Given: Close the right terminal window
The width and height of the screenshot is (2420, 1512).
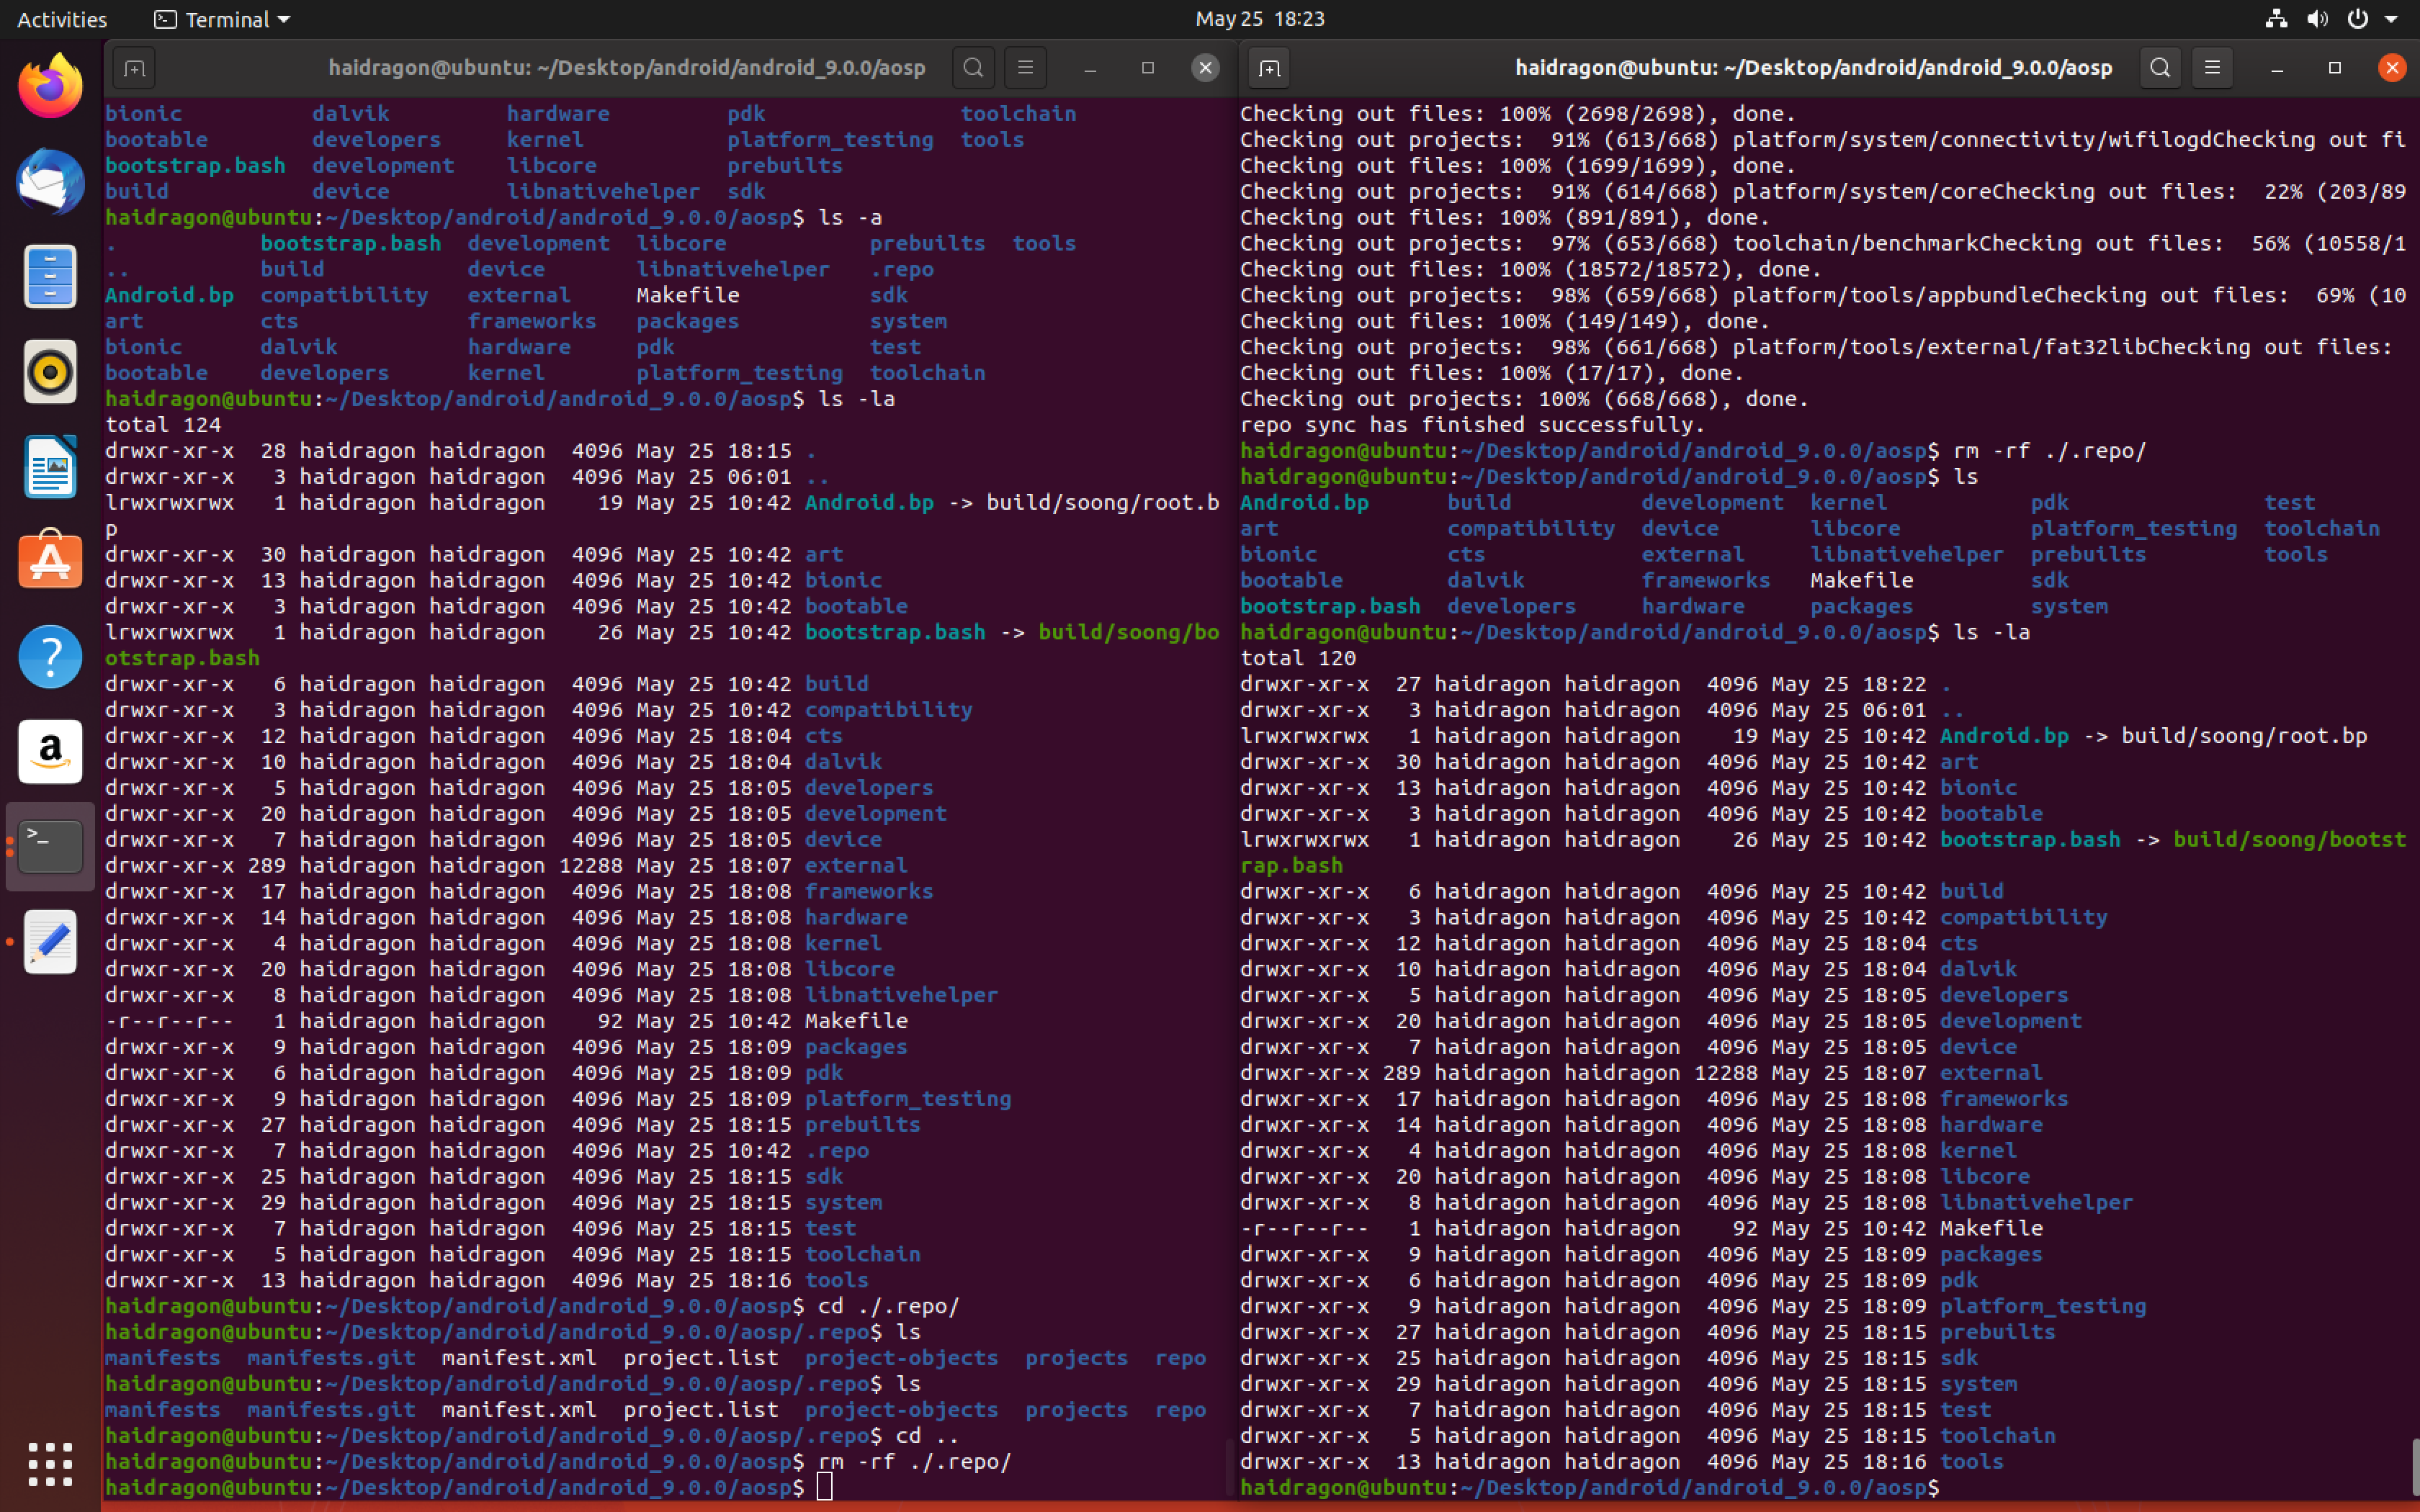Looking at the screenshot, I should click(x=2392, y=68).
